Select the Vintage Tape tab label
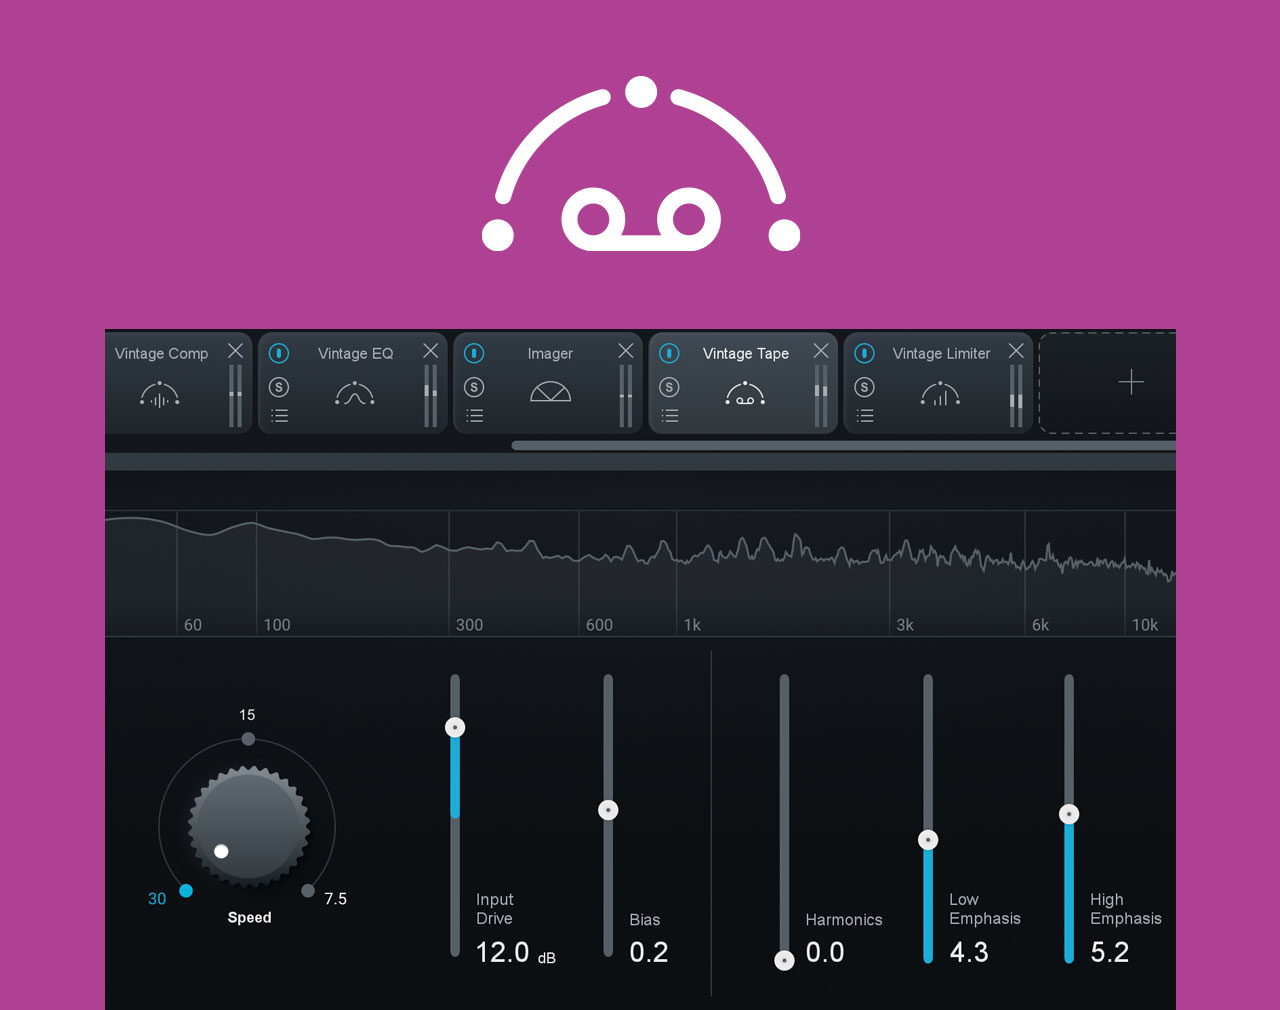This screenshot has width=1280, height=1010. [746, 353]
